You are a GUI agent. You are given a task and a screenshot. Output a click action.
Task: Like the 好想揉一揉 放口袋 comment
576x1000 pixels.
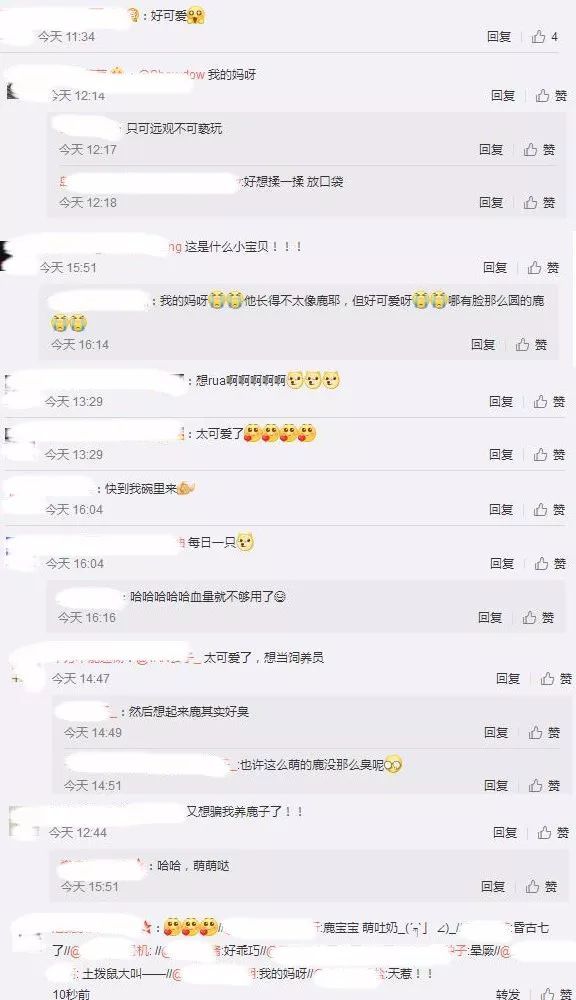pos(540,202)
